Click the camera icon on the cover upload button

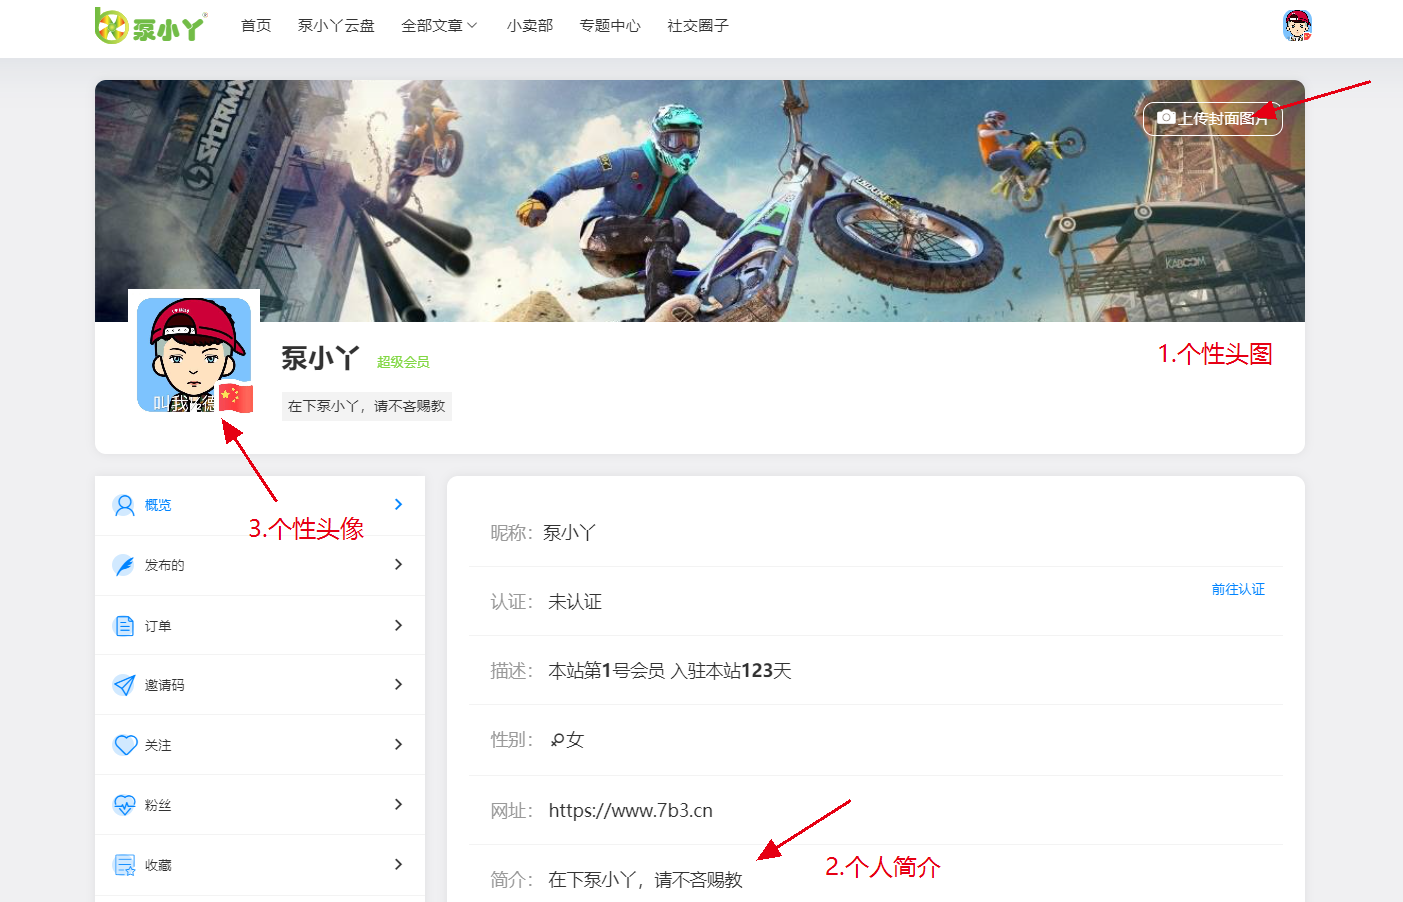tap(1165, 119)
